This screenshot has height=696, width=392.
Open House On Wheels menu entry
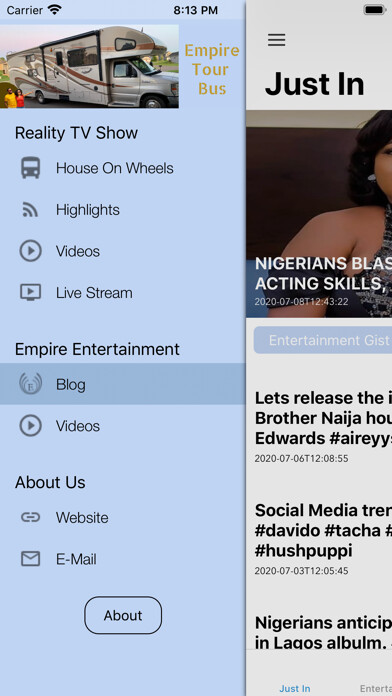[123, 168]
